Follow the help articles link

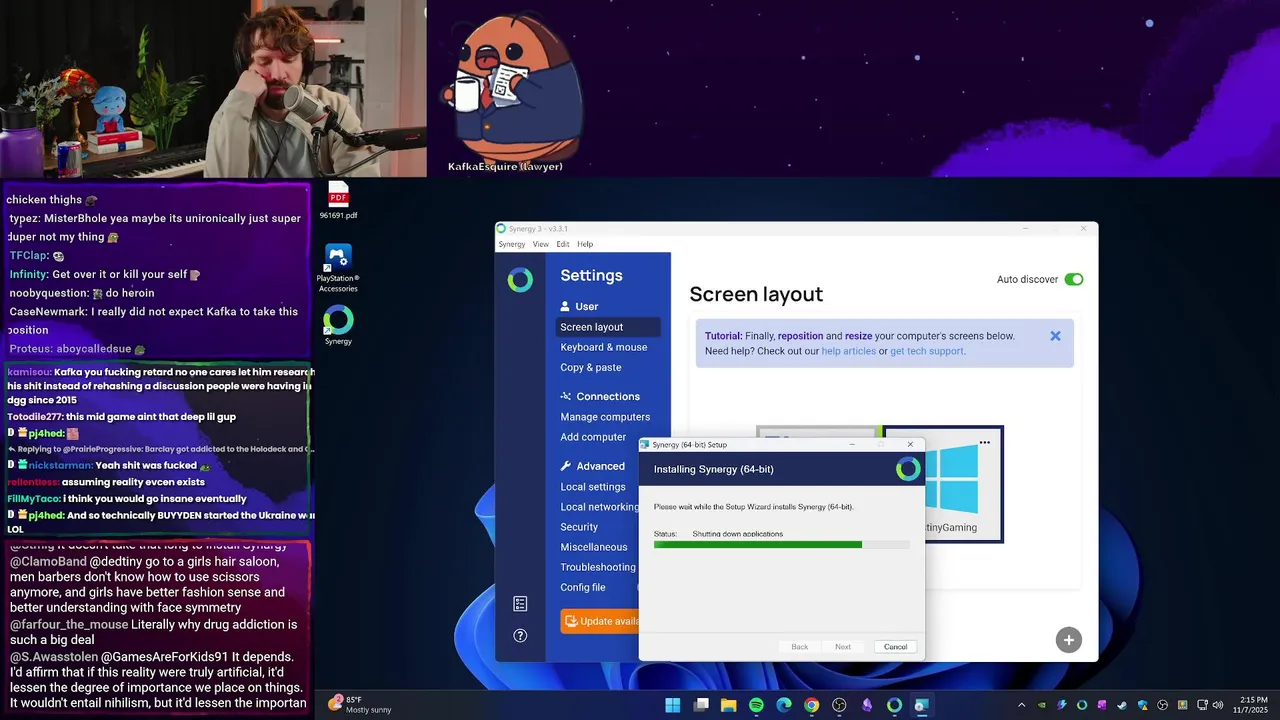click(848, 351)
